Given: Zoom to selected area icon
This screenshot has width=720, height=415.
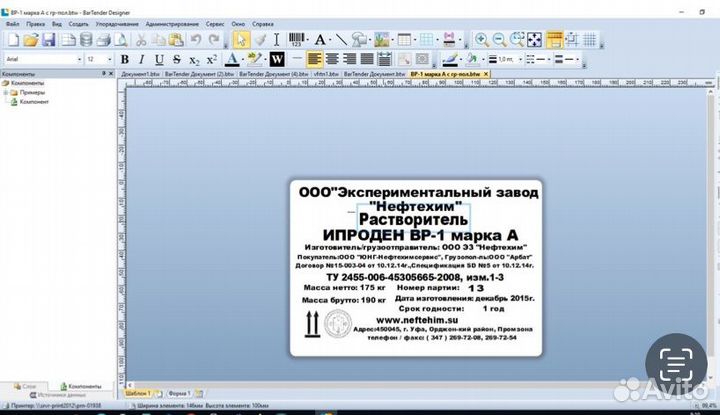Looking at the screenshot, I should pos(517,40).
